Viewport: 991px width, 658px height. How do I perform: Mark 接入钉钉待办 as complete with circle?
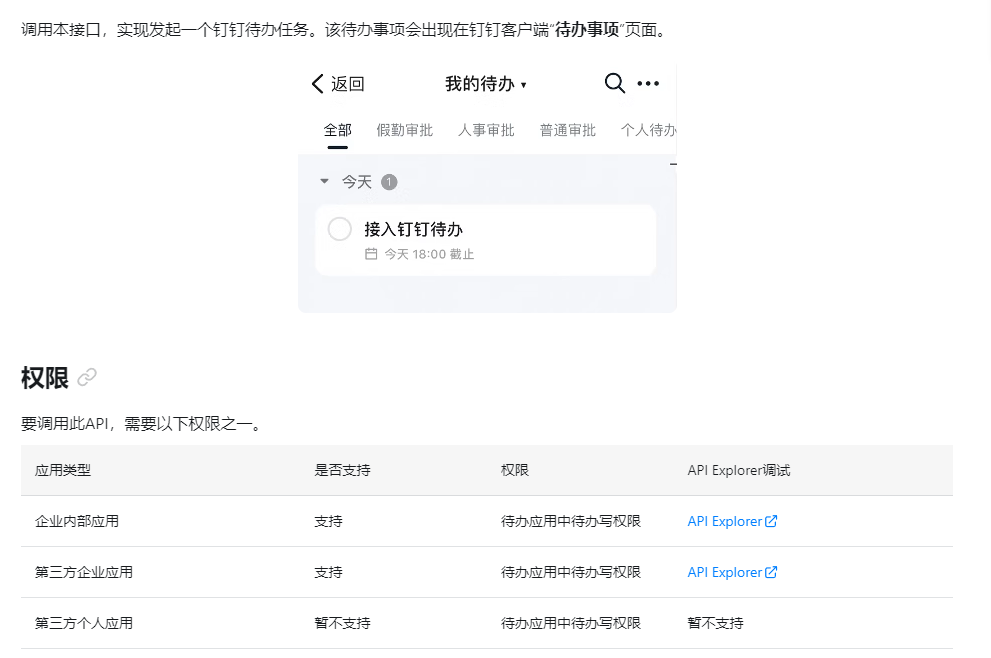[x=339, y=229]
